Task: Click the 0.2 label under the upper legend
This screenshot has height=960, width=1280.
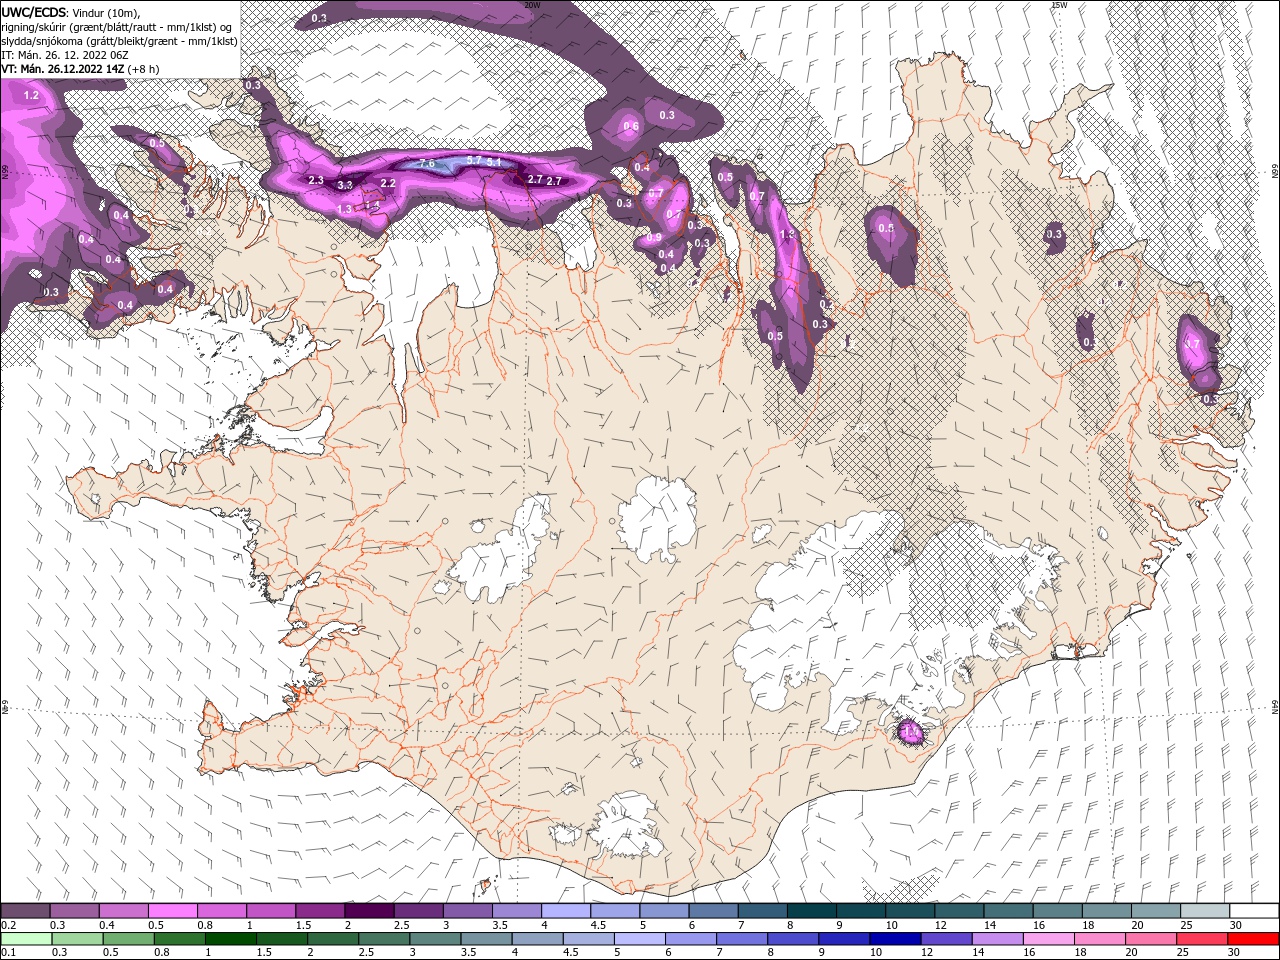Action: pyautogui.click(x=8, y=925)
